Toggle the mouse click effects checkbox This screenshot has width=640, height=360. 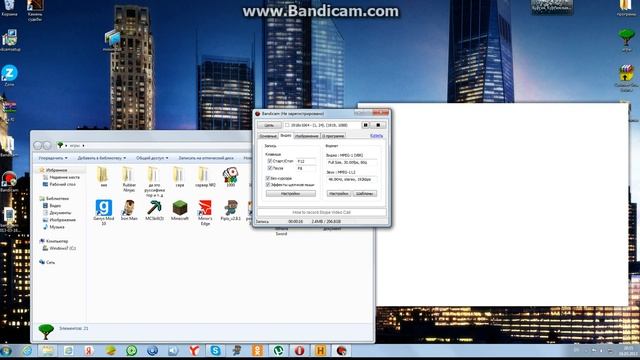[268, 185]
